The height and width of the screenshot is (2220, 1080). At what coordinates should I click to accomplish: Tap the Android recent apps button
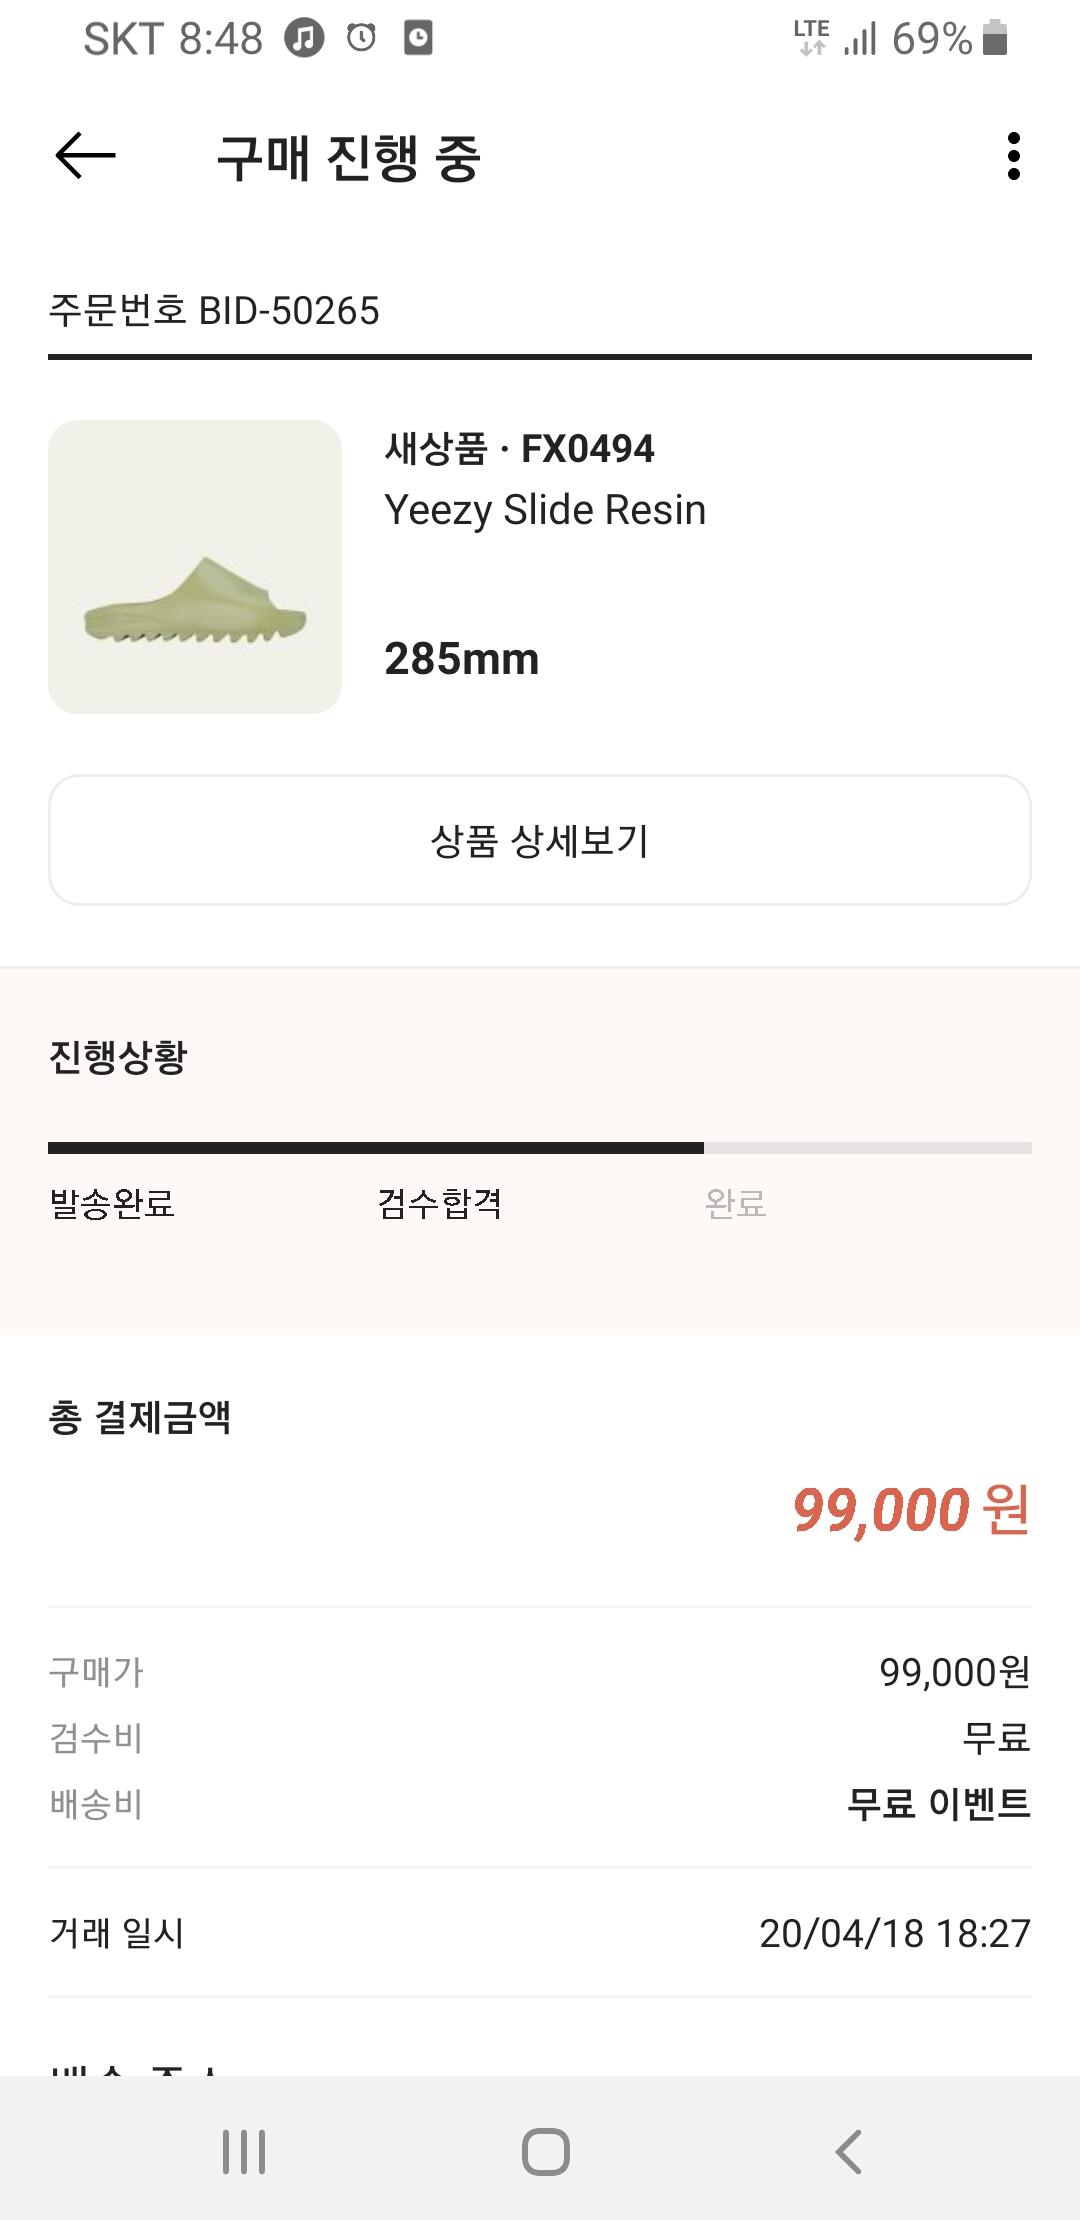[243, 2151]
